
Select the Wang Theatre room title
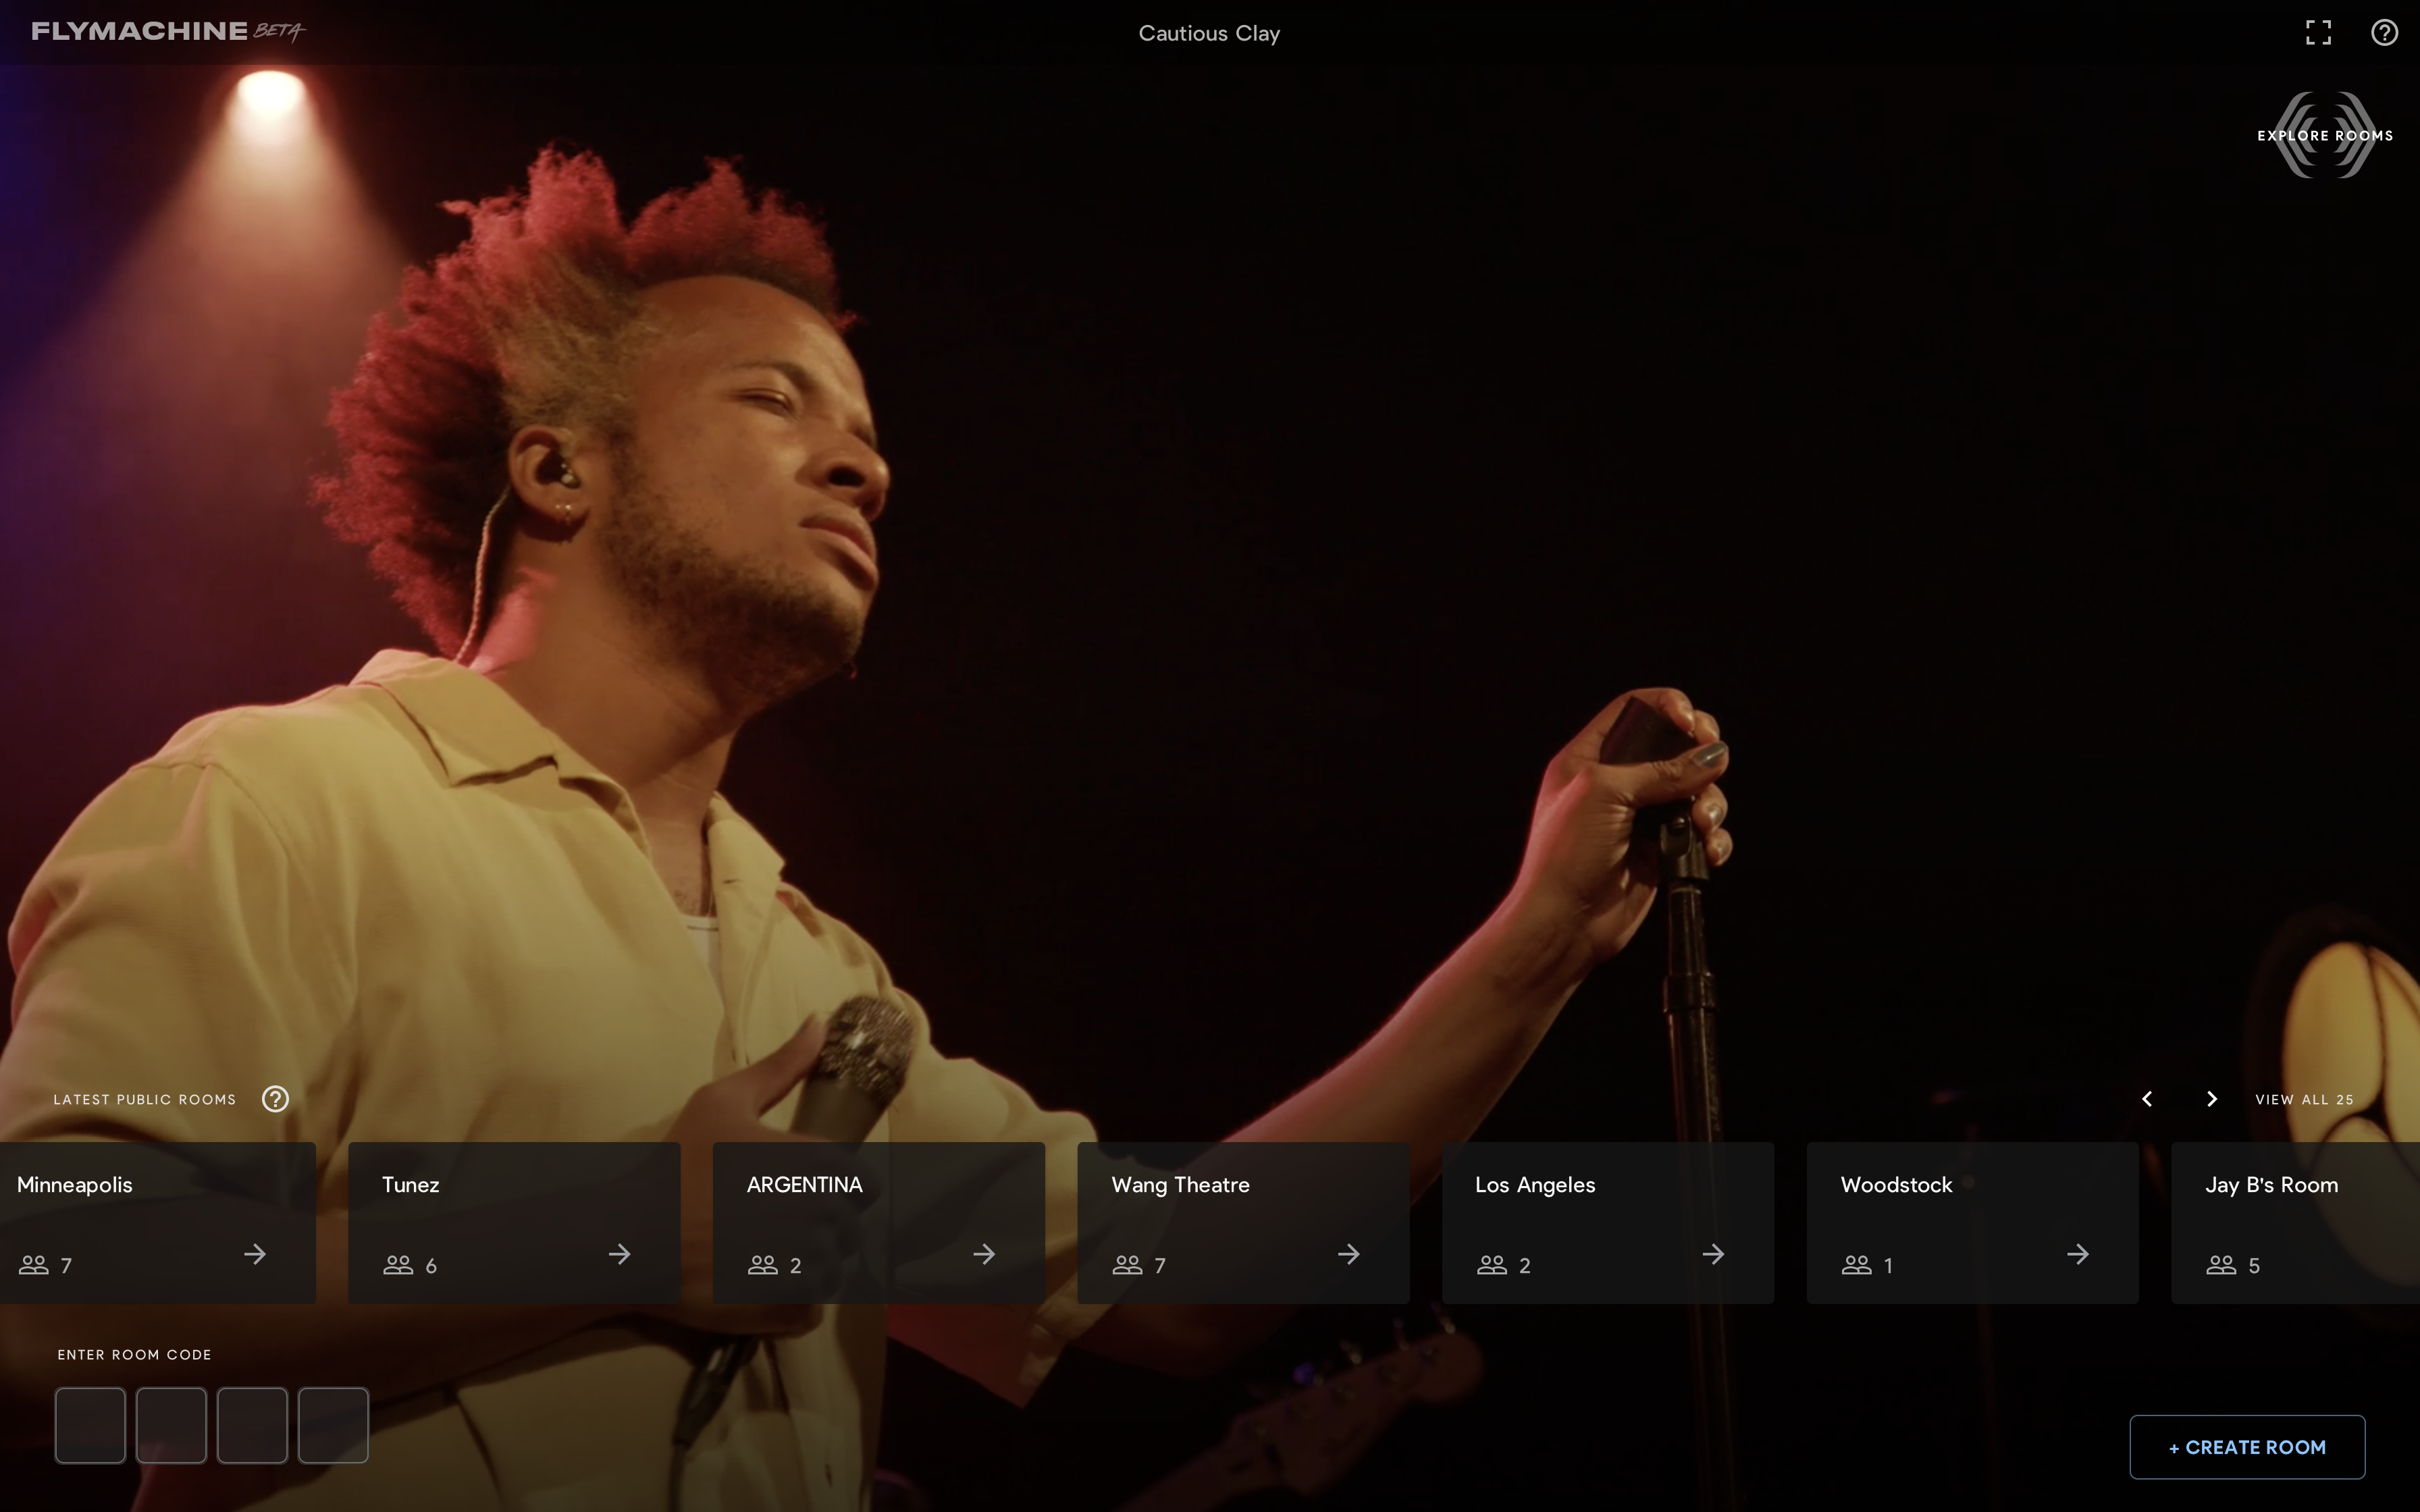point(1180,1185)
